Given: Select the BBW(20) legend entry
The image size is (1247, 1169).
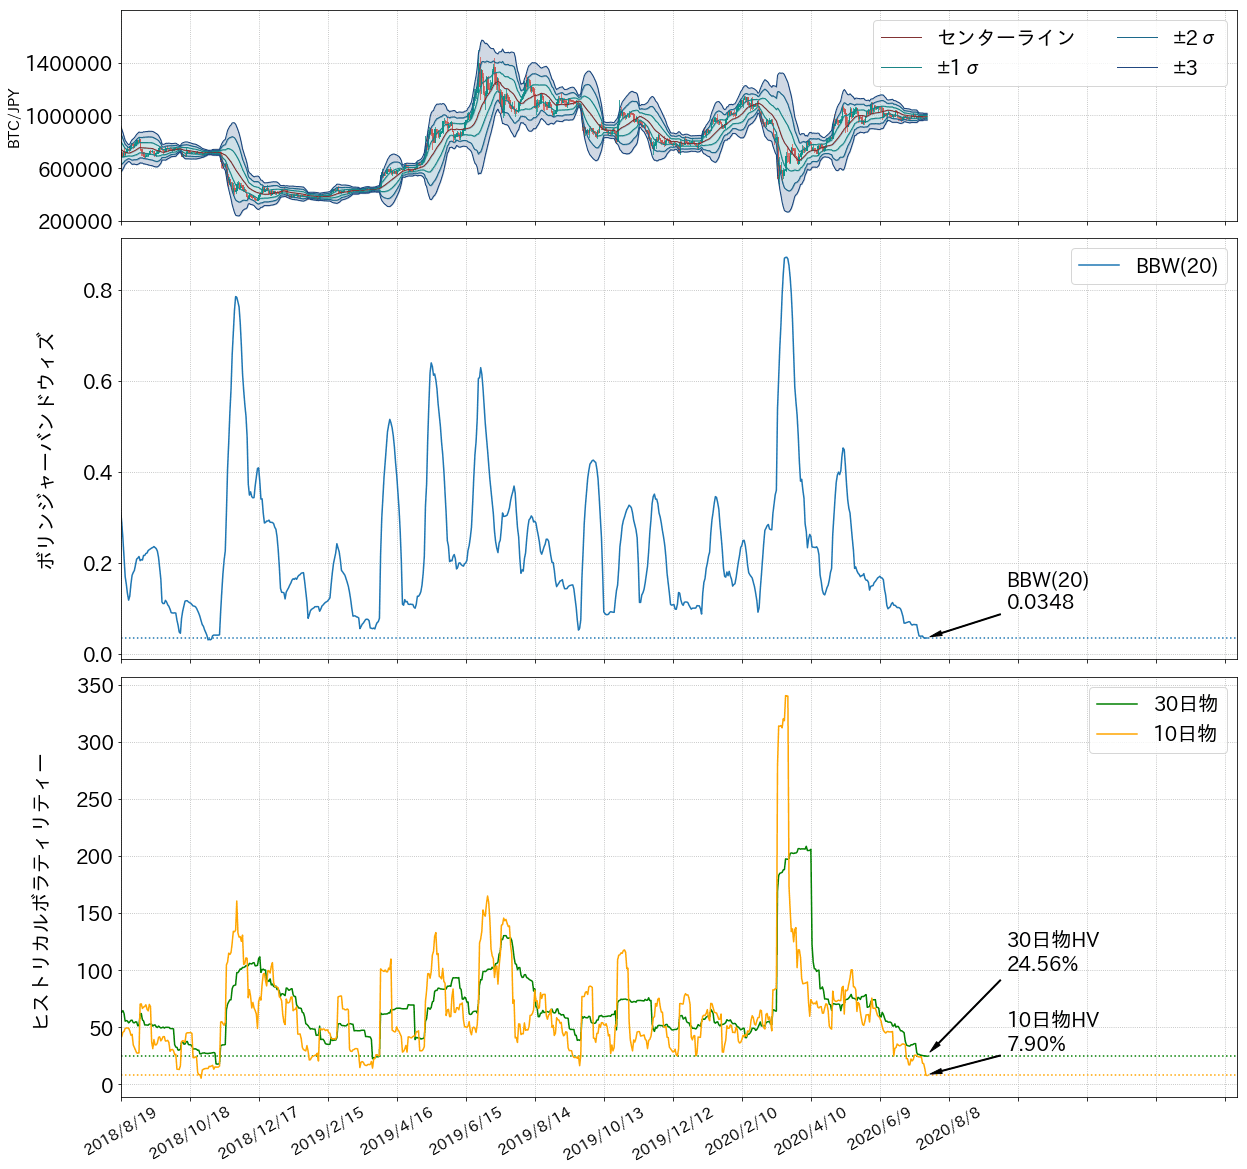Looking at the screenshot, I should point(1177,267).
